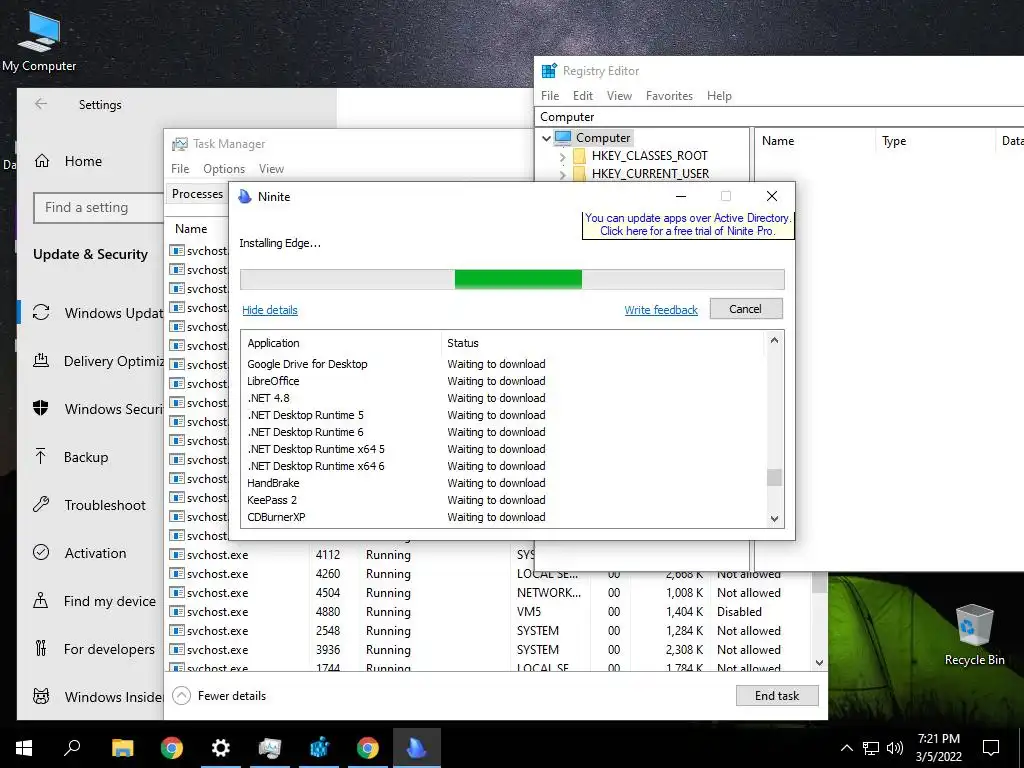This screenshot has width=1024, height=768.
Task: Open Windows Security settings page
Action: click(x=98, y=409)
